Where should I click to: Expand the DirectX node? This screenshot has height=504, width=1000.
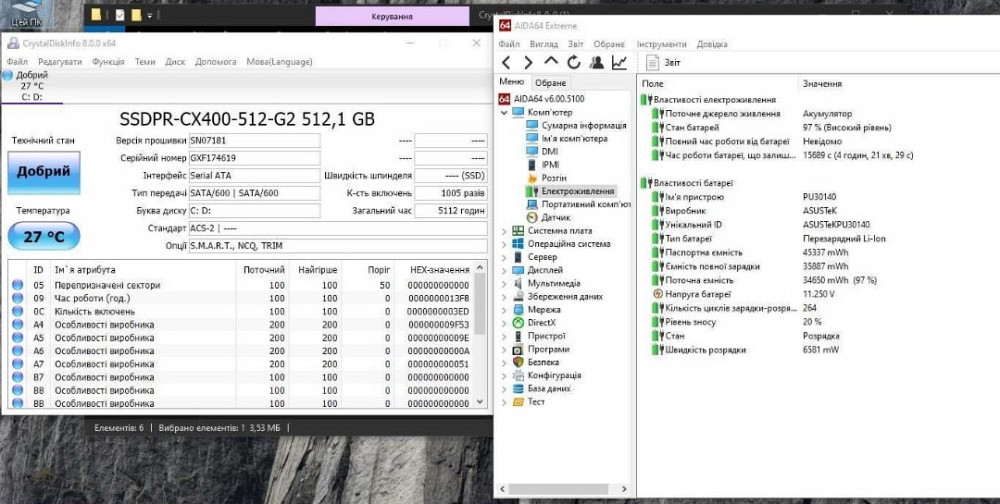pos(504,323)
